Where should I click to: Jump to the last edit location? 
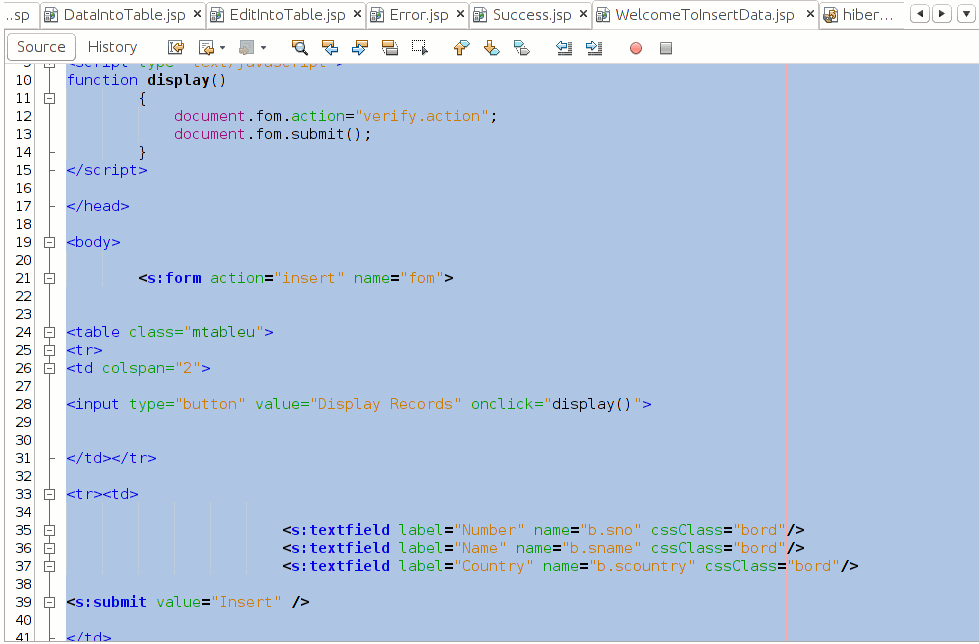[x=176, y=47]
